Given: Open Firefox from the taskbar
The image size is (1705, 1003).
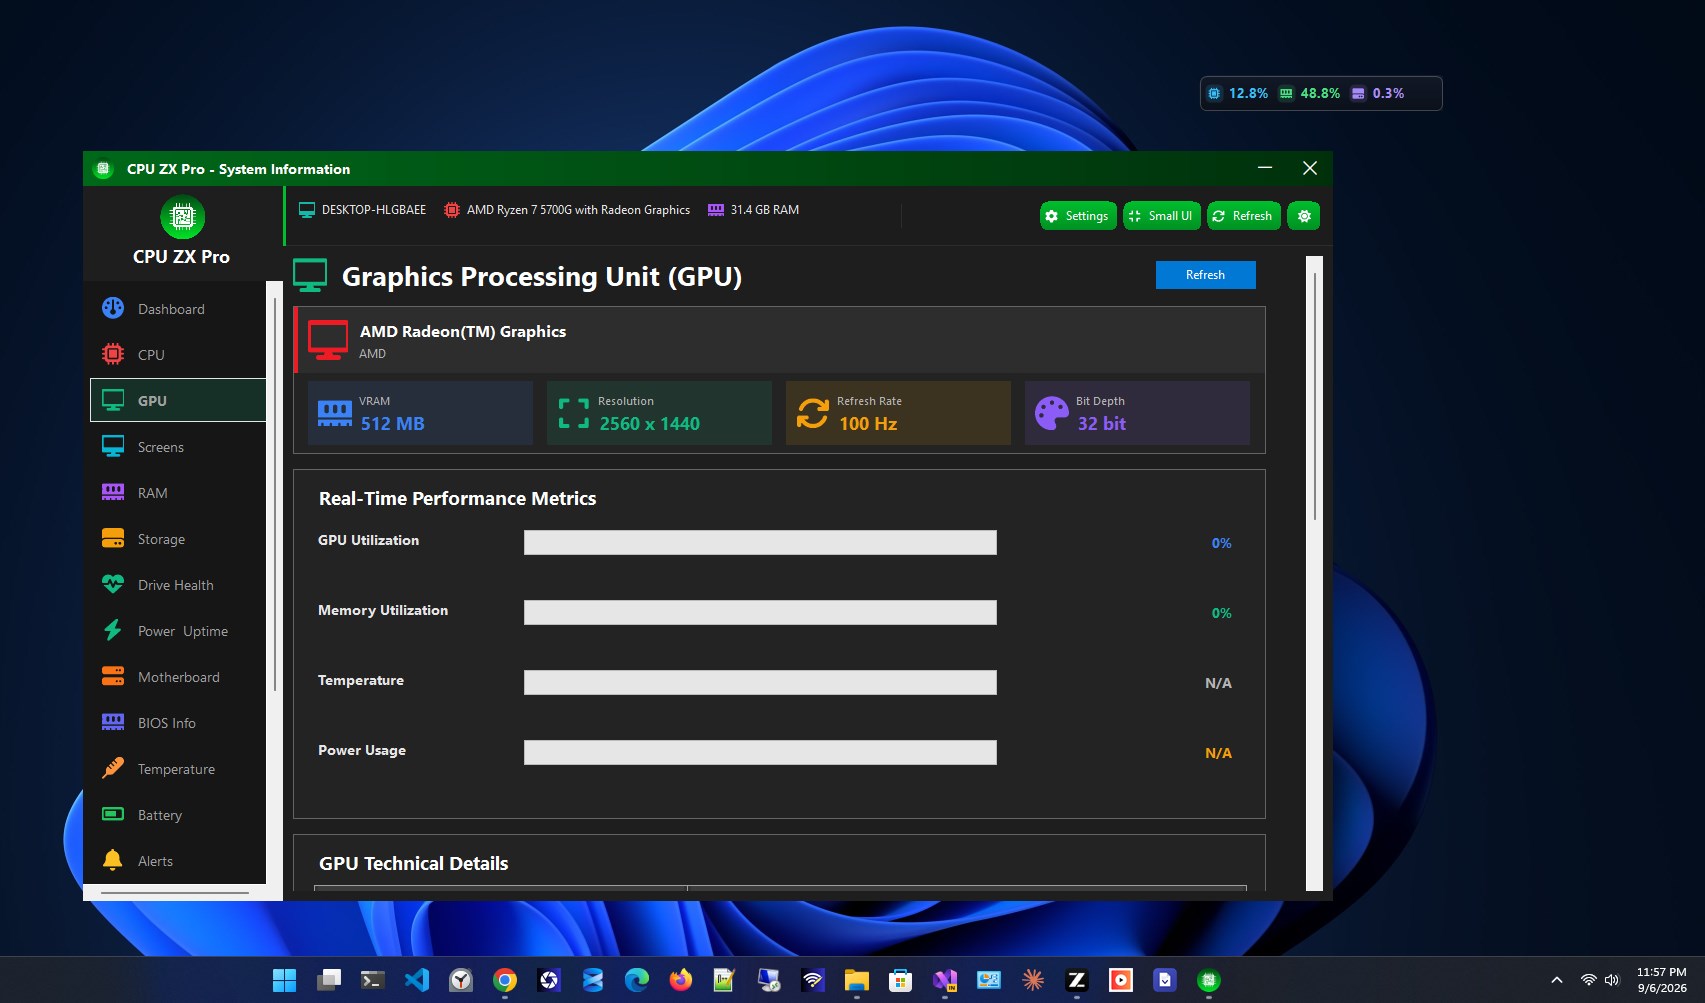Looking at the screenshot, I should click(x=681, y=980).
